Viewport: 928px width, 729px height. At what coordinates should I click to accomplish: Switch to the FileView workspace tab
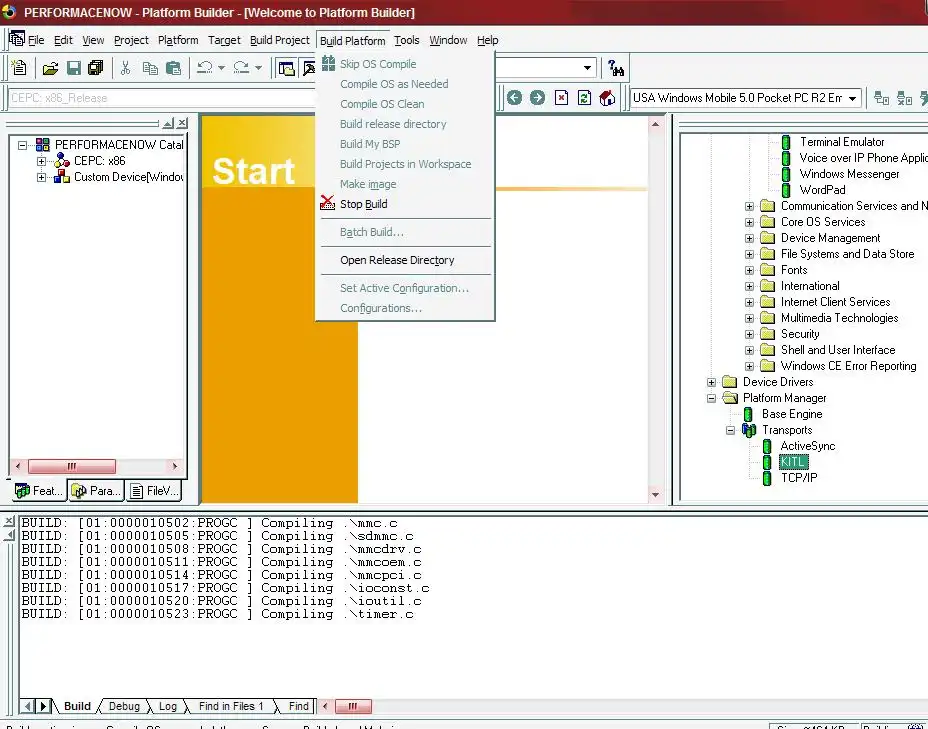click(x=154, y=491)
